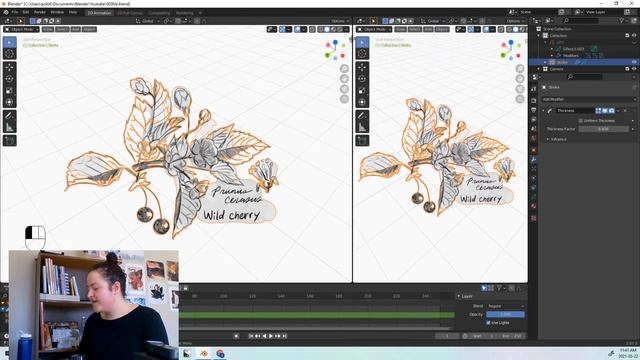This screenshot has width=640, height=360.
Task: Open Object Mode dropdown in left viewport
Action: [22, 29]
